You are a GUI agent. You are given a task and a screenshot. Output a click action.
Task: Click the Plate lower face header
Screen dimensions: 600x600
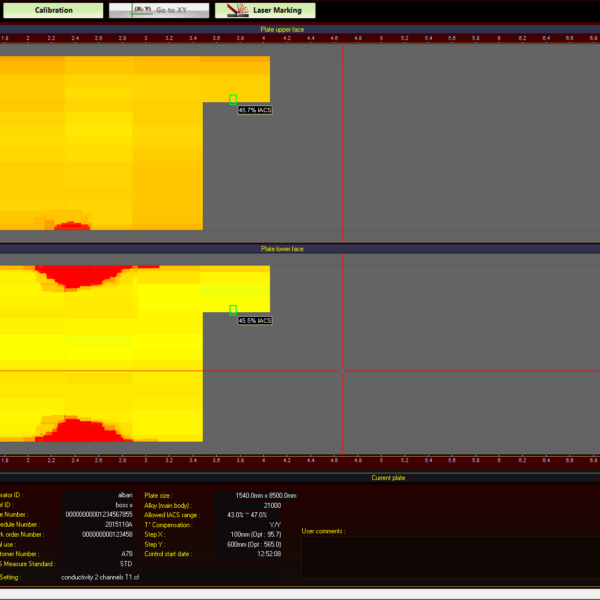(x=282, y=249)
